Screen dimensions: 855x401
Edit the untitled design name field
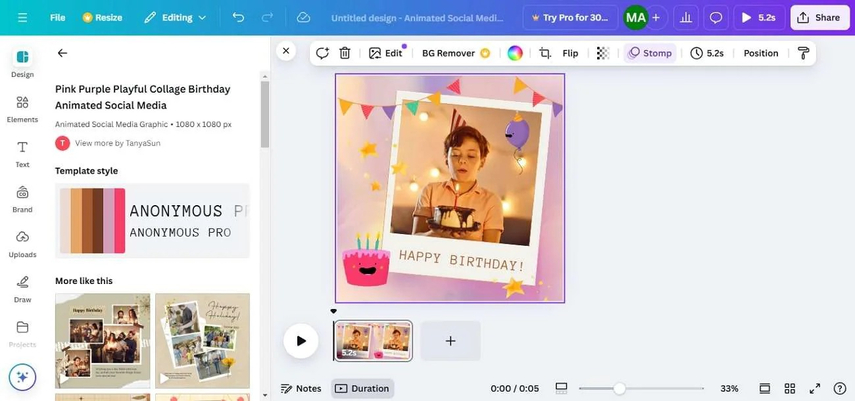tap(417, 17)
